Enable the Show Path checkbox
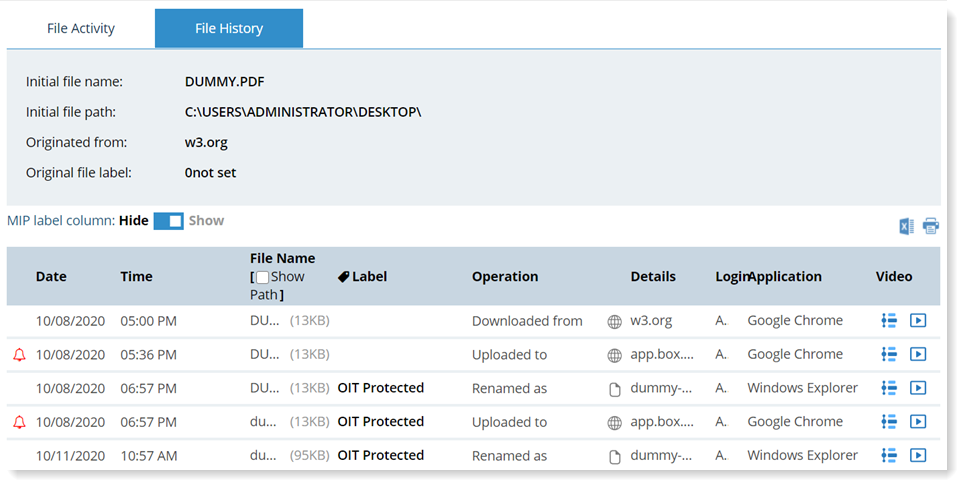This screenshot has height=488, width=965. point(263,277)
